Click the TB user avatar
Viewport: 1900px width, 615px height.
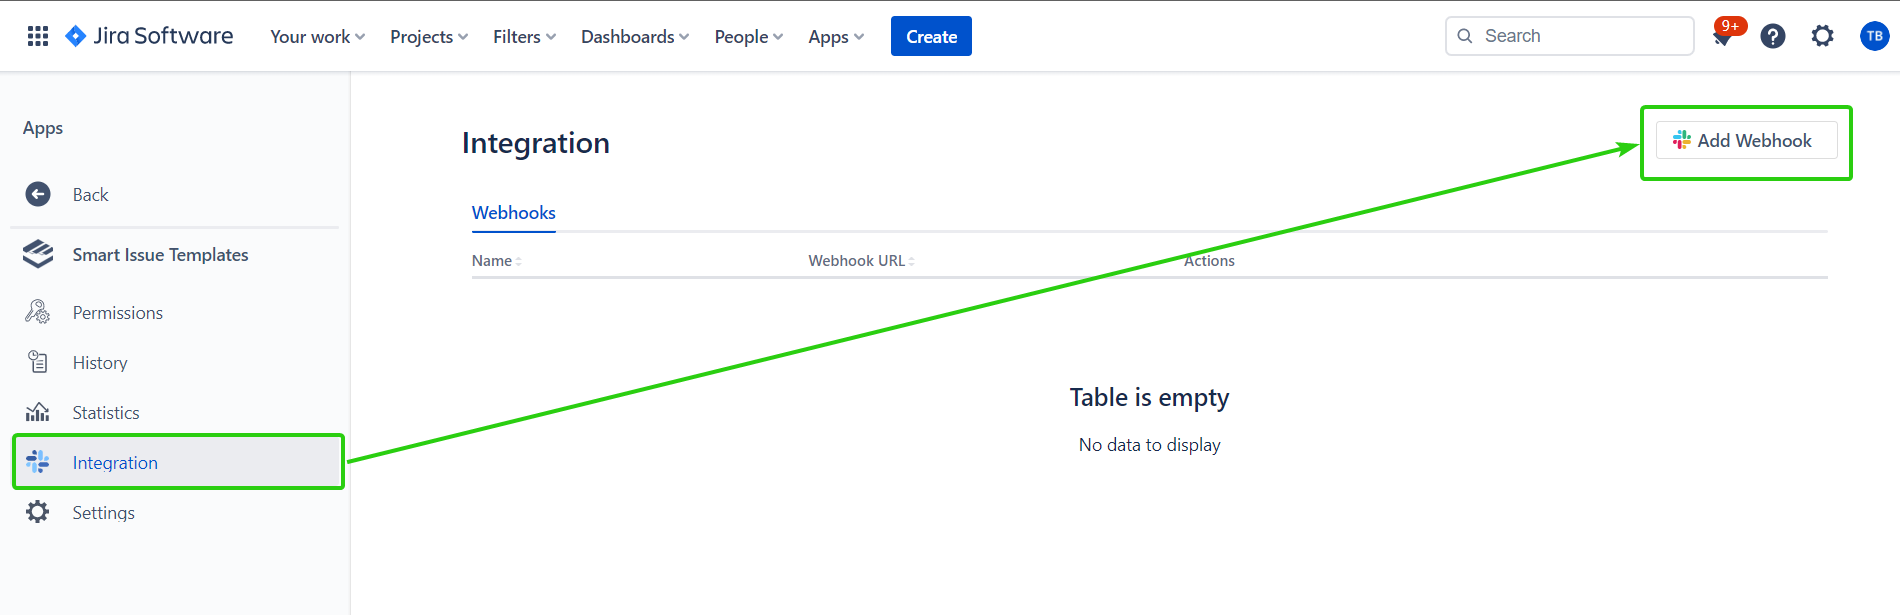coord(1874,37)
